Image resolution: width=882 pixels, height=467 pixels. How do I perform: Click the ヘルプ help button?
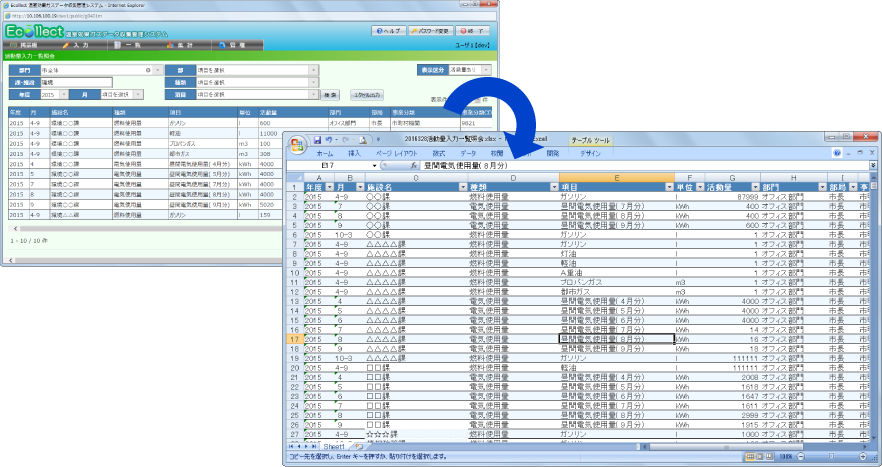pos(391,31)
